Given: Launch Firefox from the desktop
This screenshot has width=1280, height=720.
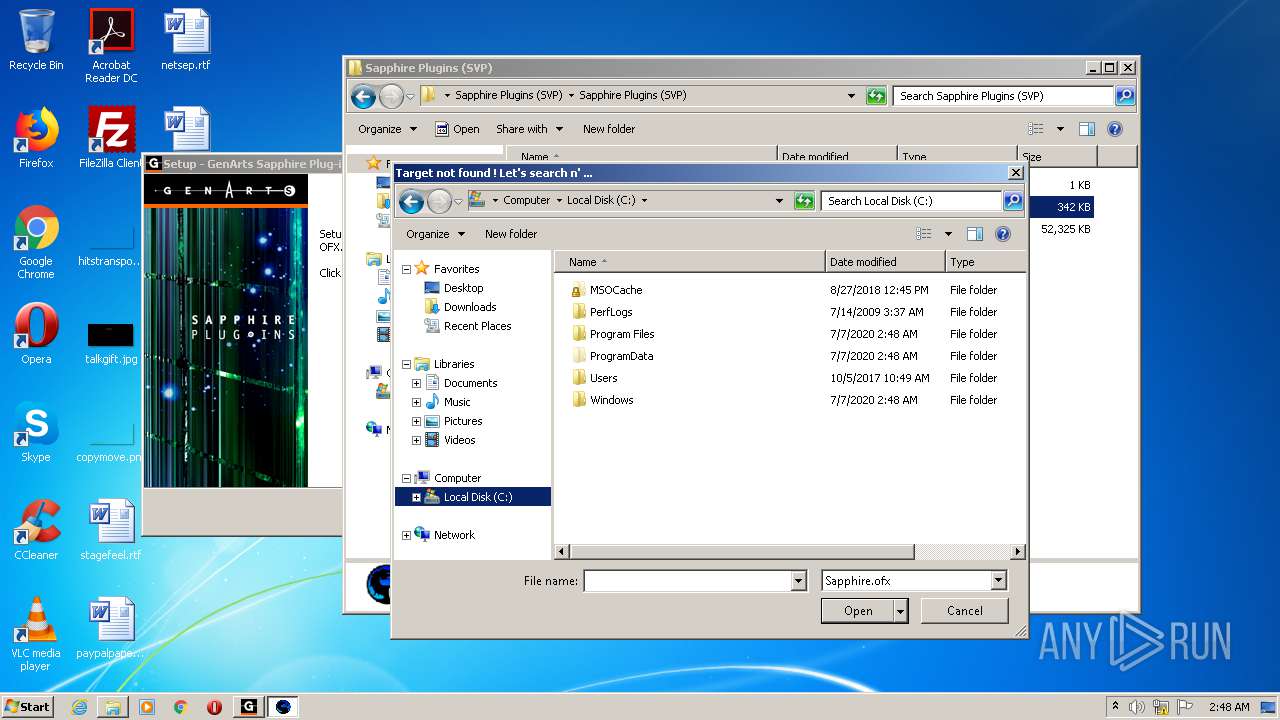Looking at the screenshot, I should point(36,138).
